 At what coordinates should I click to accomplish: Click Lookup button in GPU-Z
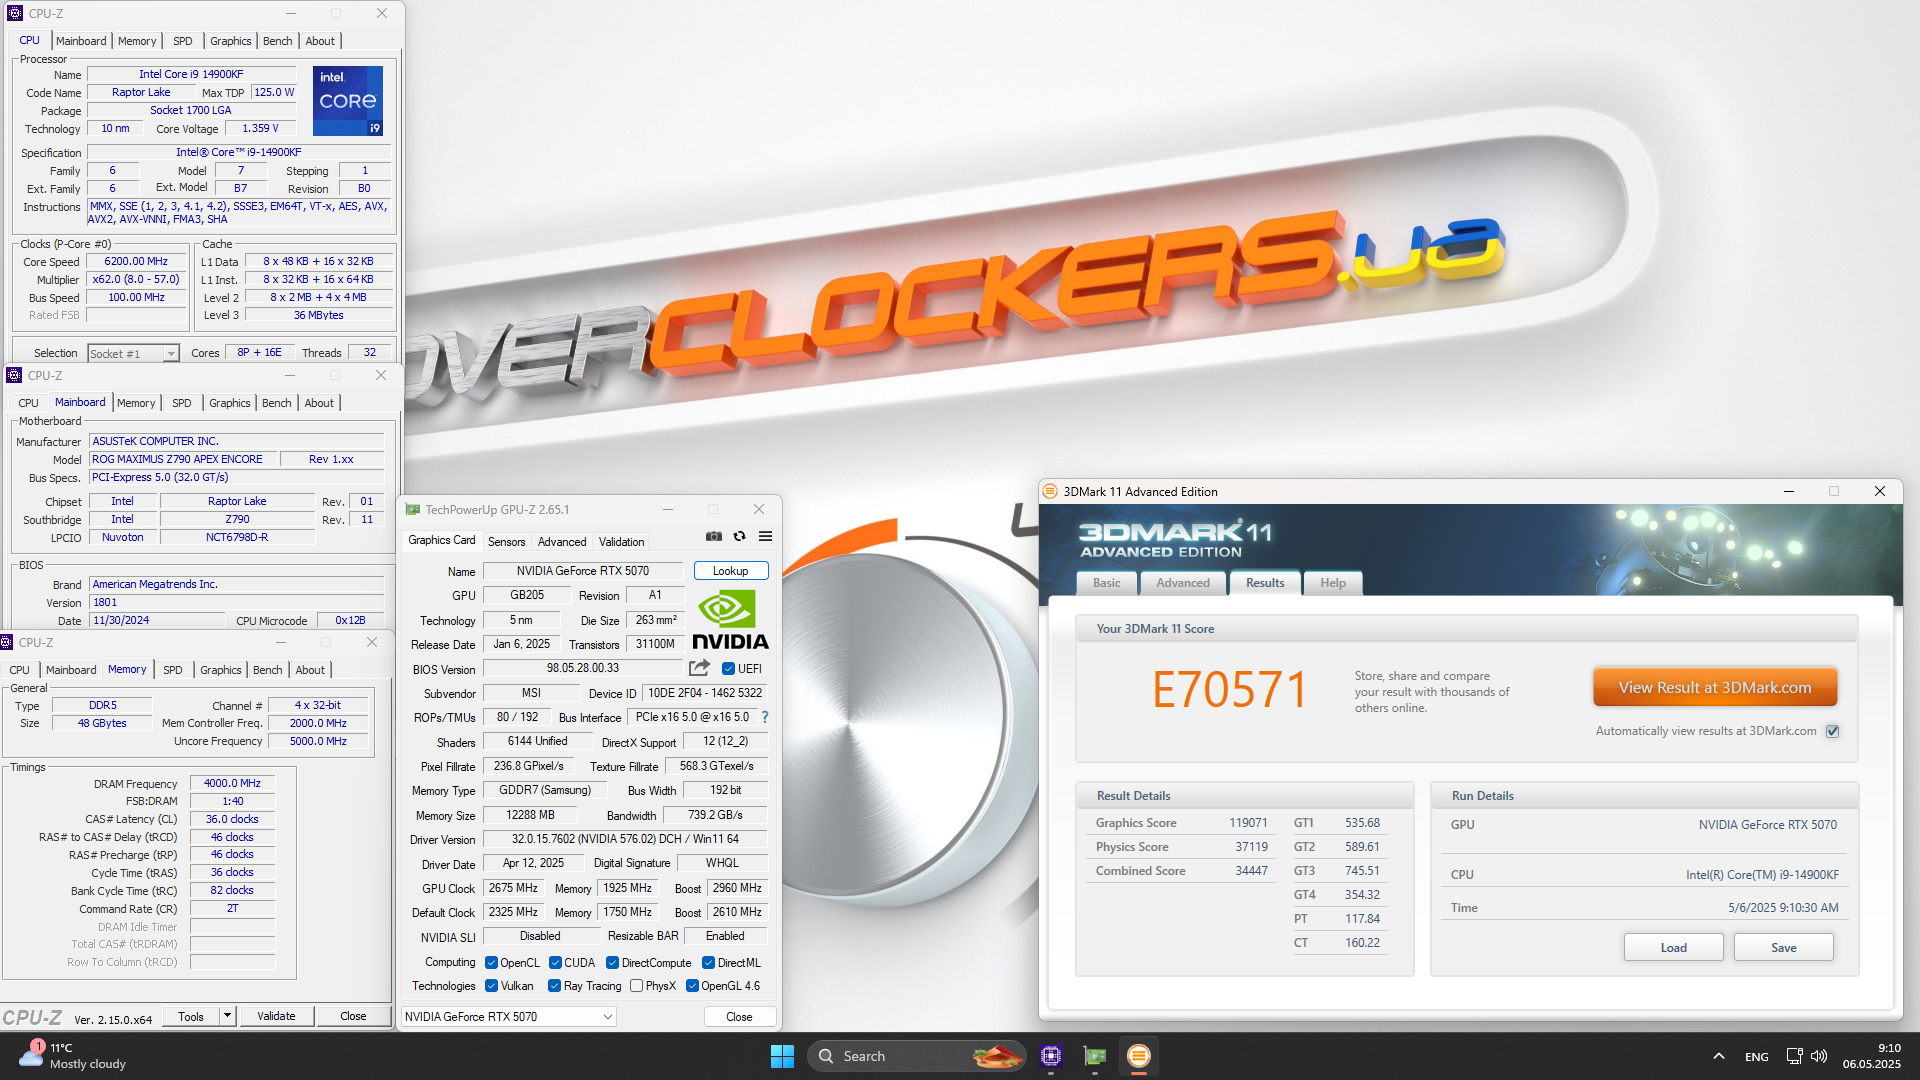[x=730, y=571]
